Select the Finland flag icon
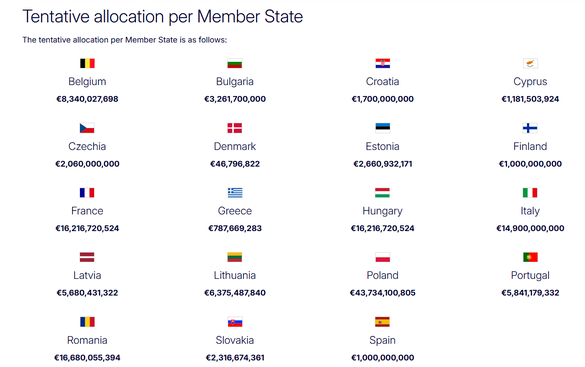Screen dimensions: 585x367 (530, 128)
